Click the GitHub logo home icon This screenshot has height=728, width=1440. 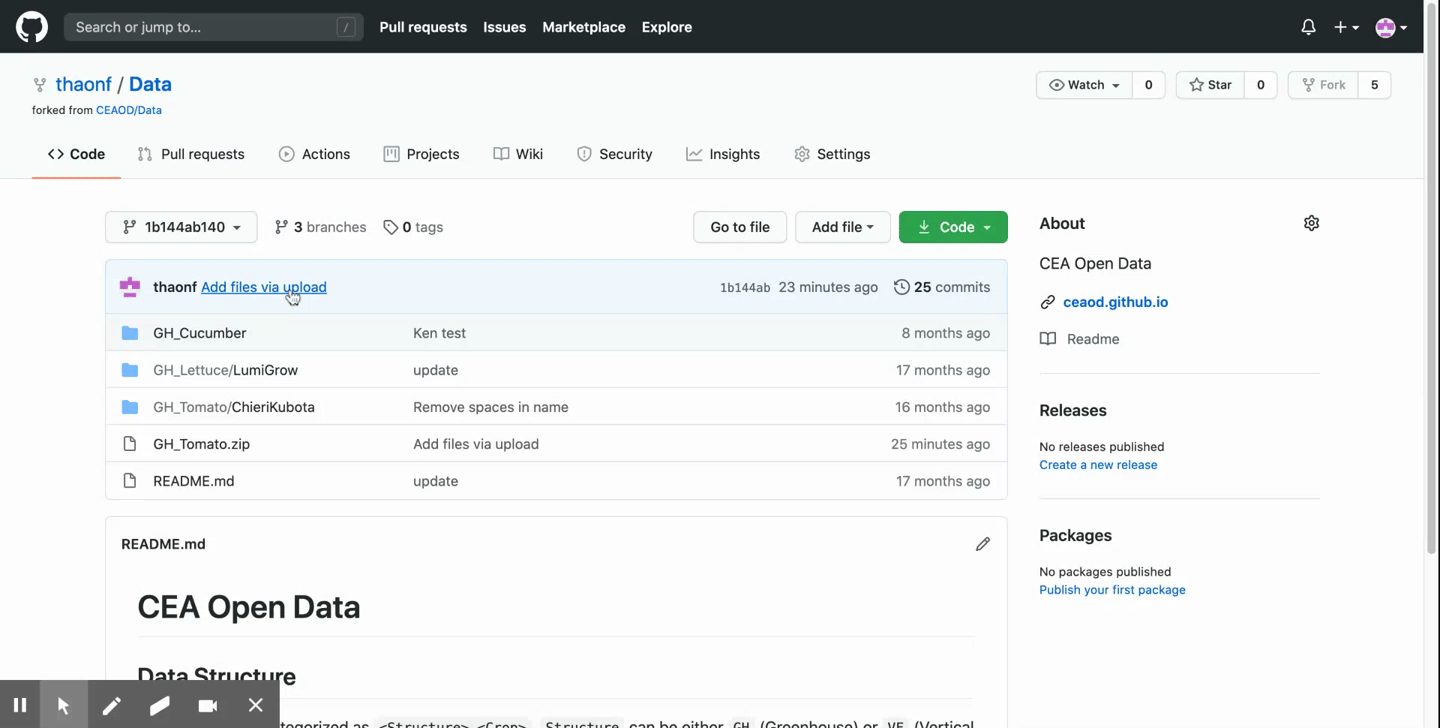point(32,27)
